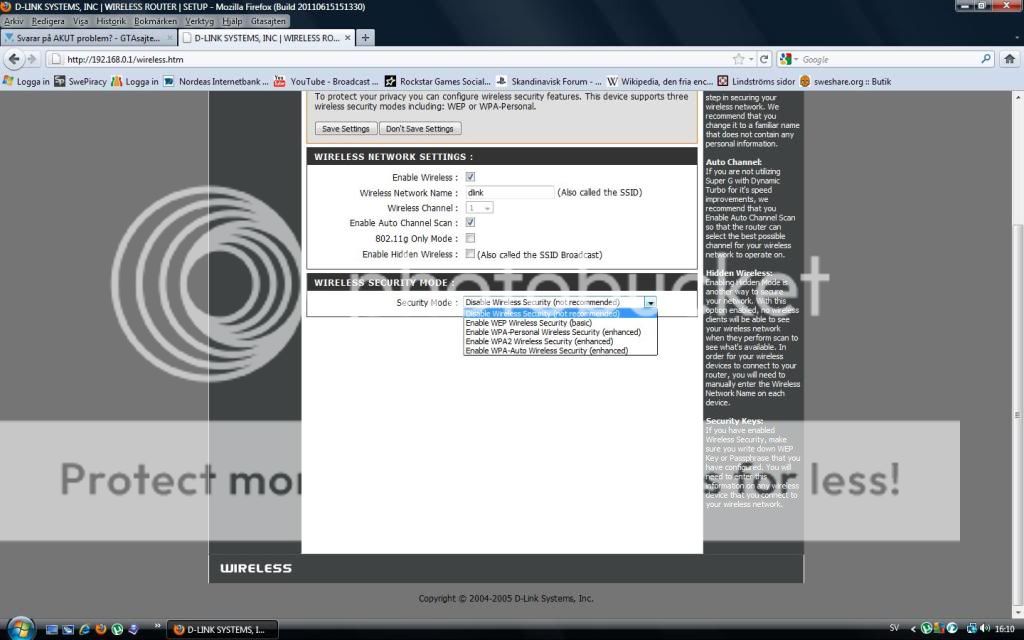Uncheck the Enable Wireless checkbox
Image resolution: width=1024 pixels, height=640 pixels.
click(x=469, y=177)
